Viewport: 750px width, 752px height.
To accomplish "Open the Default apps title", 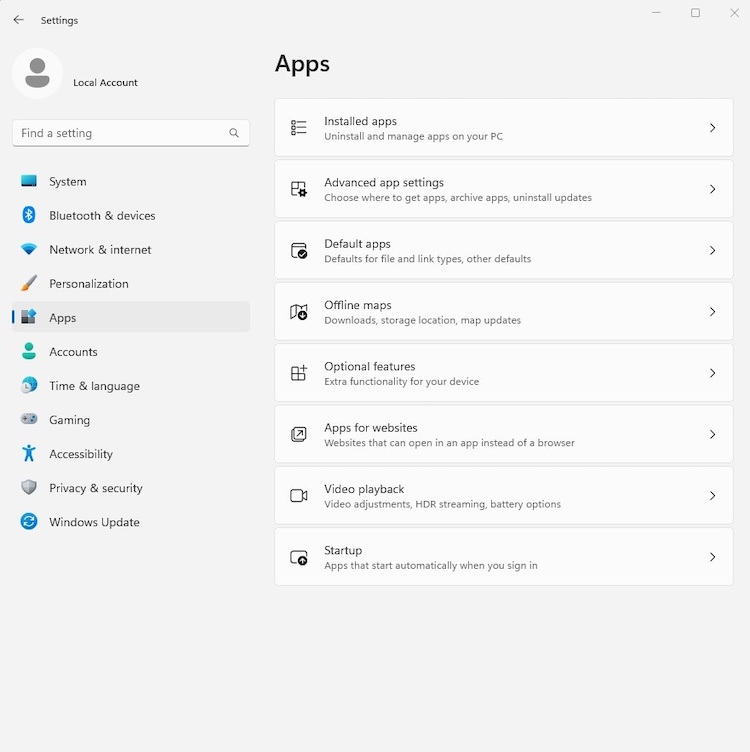I will click(357, 244).
